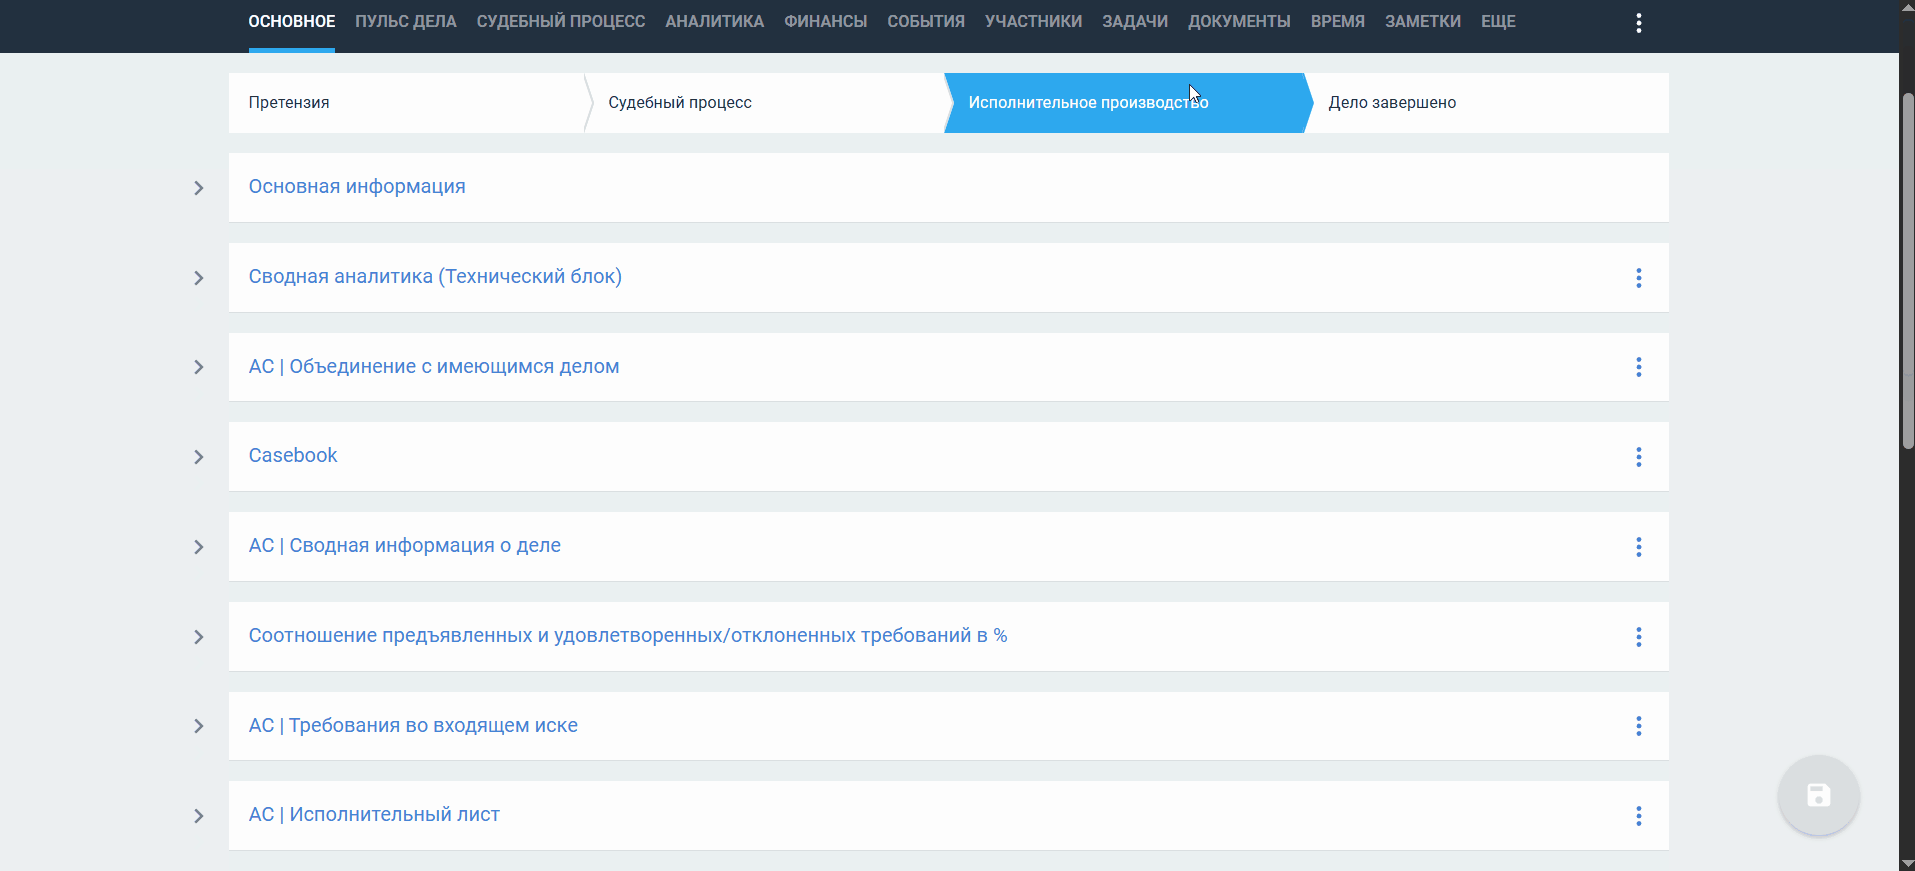This screenshot has height=871, width=1915.
Task: Open three-dot menu in top navigation bar
Action: tap(1638, 23)
